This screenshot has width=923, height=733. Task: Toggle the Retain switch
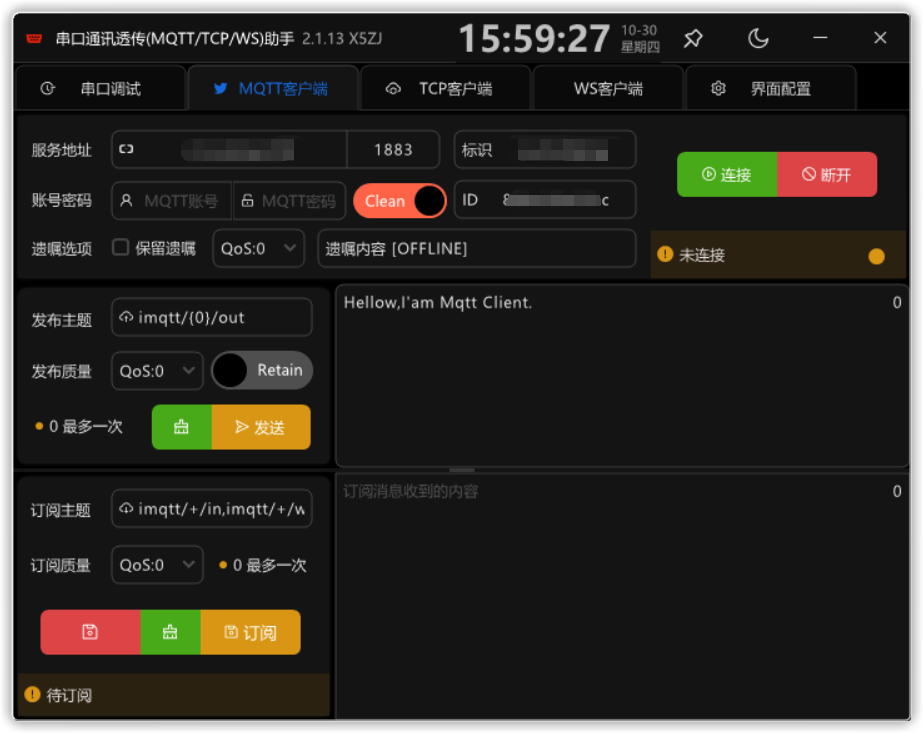point(263,370)
